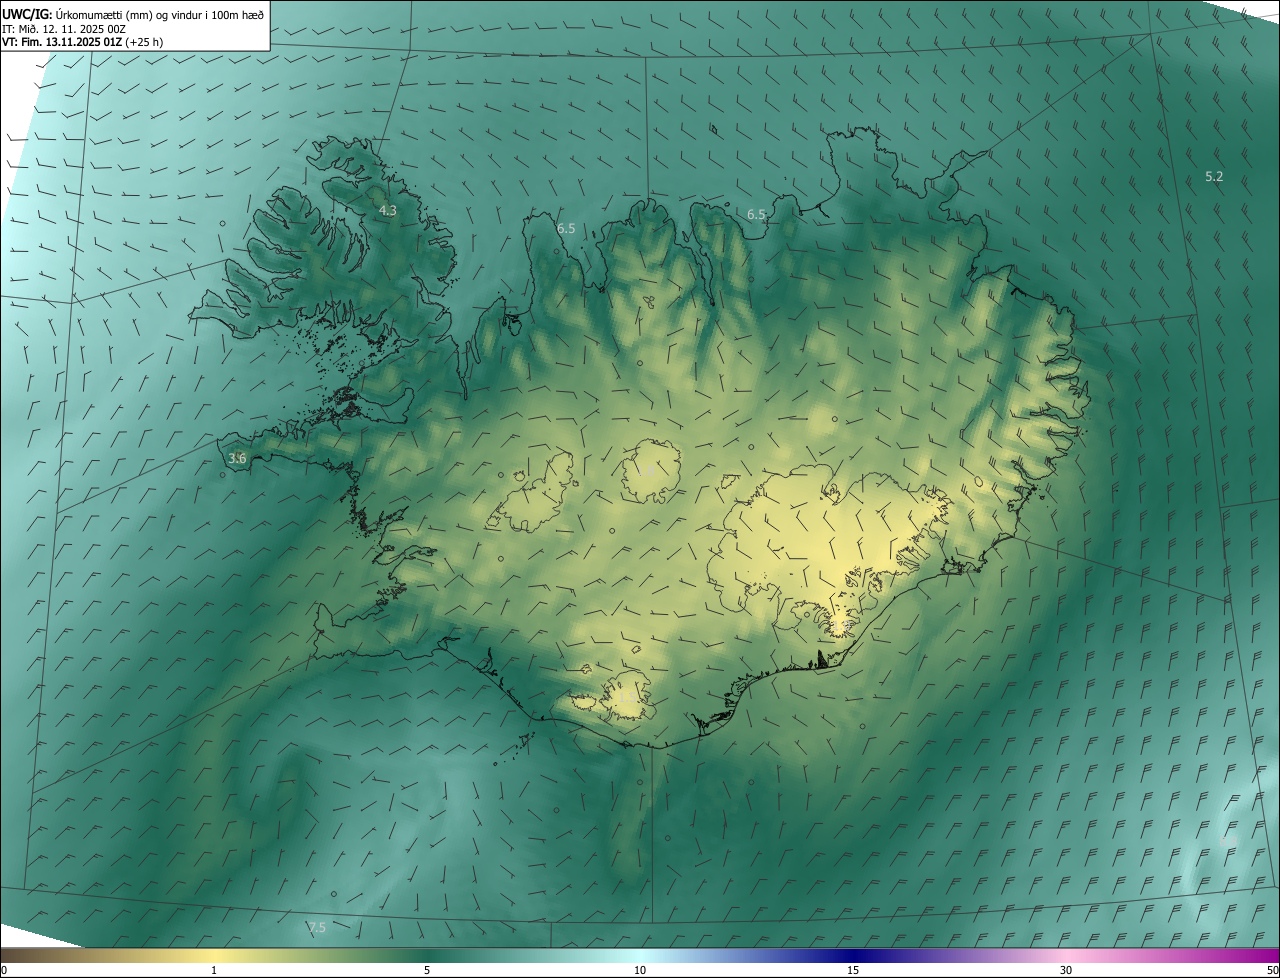
Task: Click the 30 tick on the colour scale
Action: click(x=1066, y=970)
